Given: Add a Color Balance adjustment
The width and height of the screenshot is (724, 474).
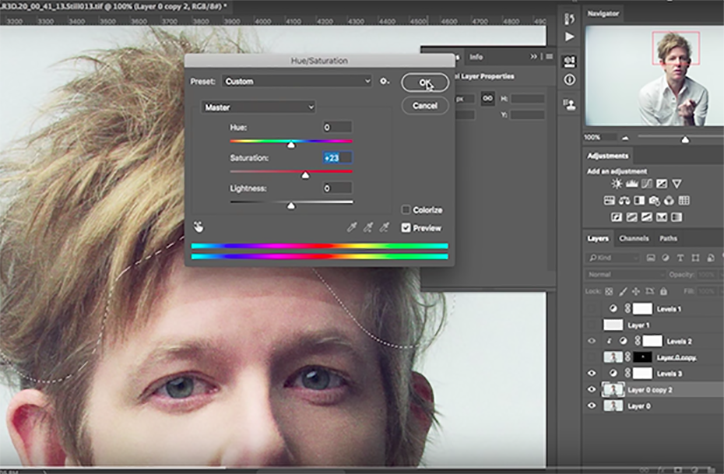Looking at the screenshot, I should (624, 200).
